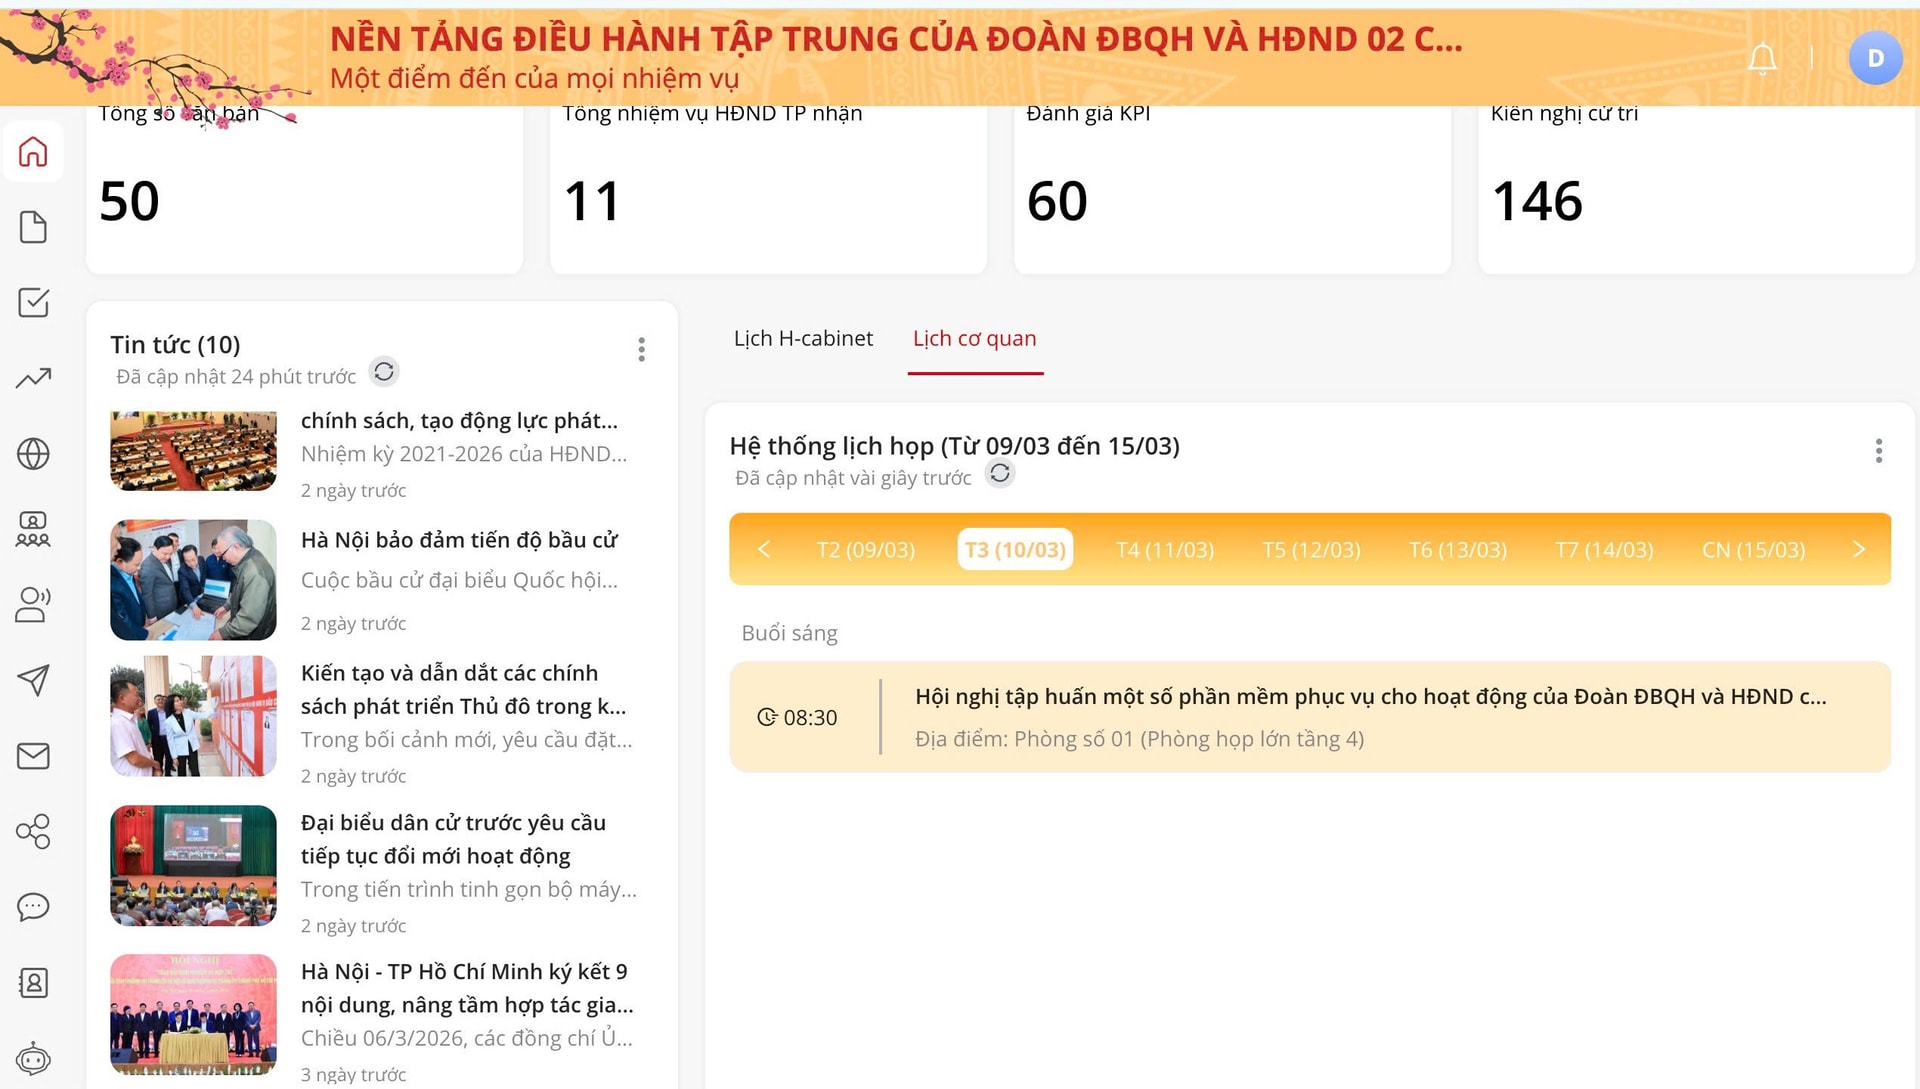Refresh the Tin tức news list
Viewport: 1920px width, 1089px height.
click(x=384, y=372)
